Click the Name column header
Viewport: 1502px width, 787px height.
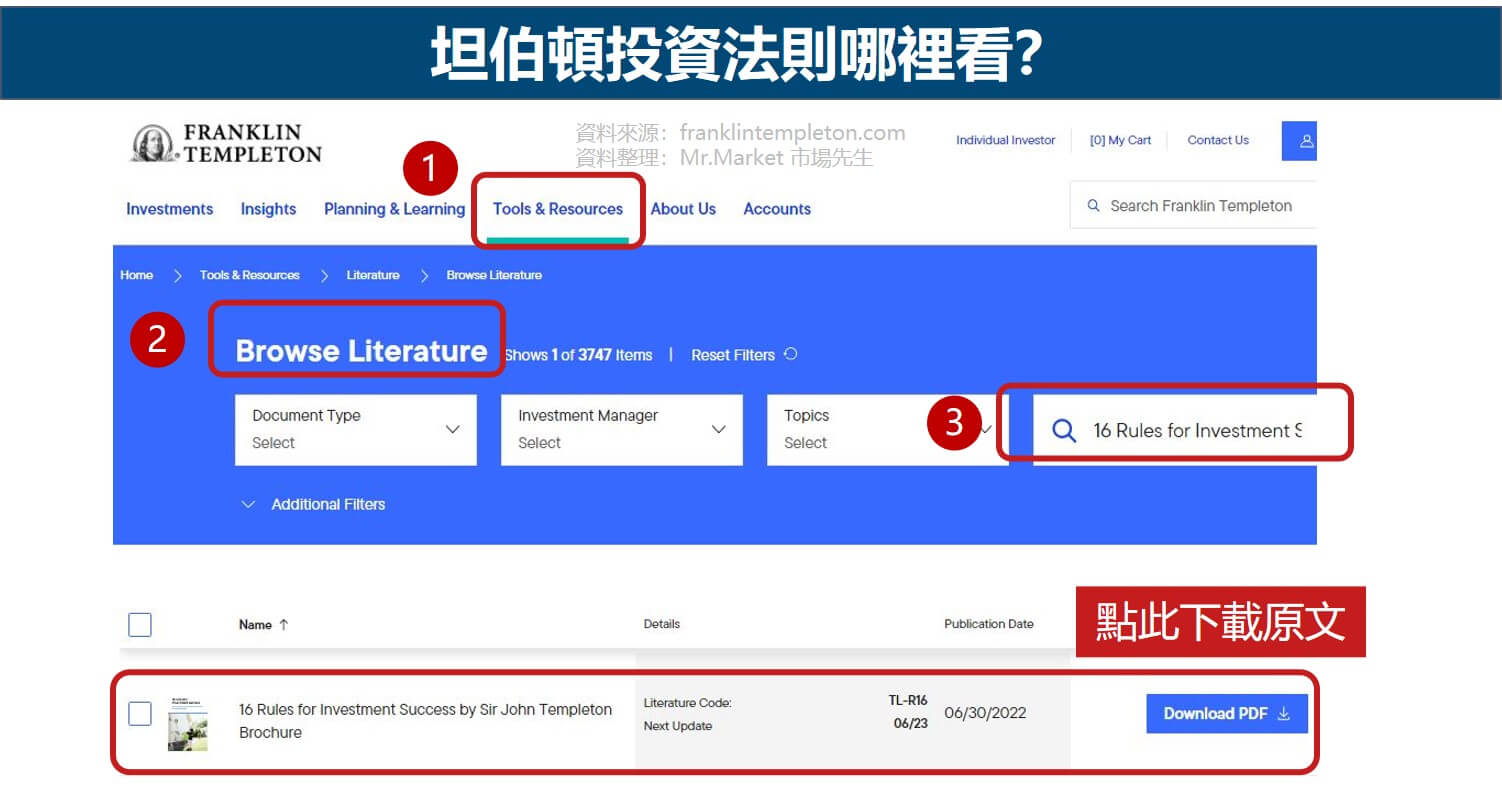pyautogui.click(x=255, y=625)
